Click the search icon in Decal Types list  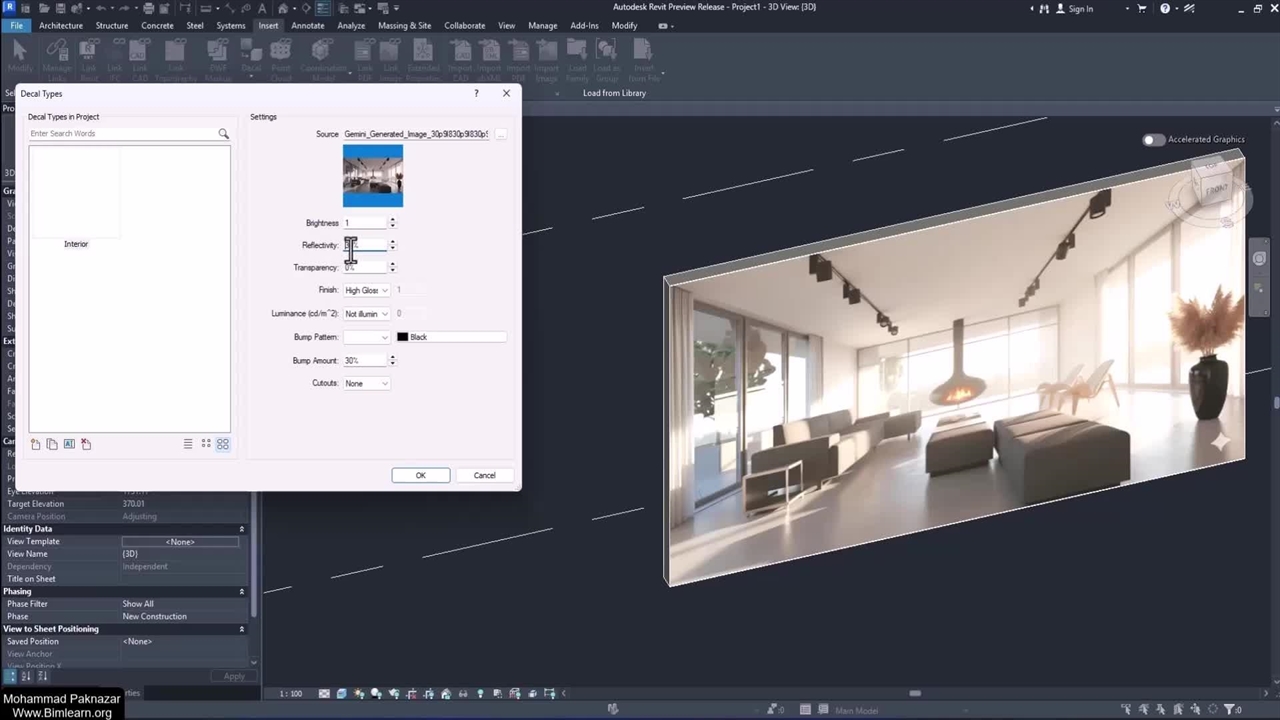click(223, 134)
